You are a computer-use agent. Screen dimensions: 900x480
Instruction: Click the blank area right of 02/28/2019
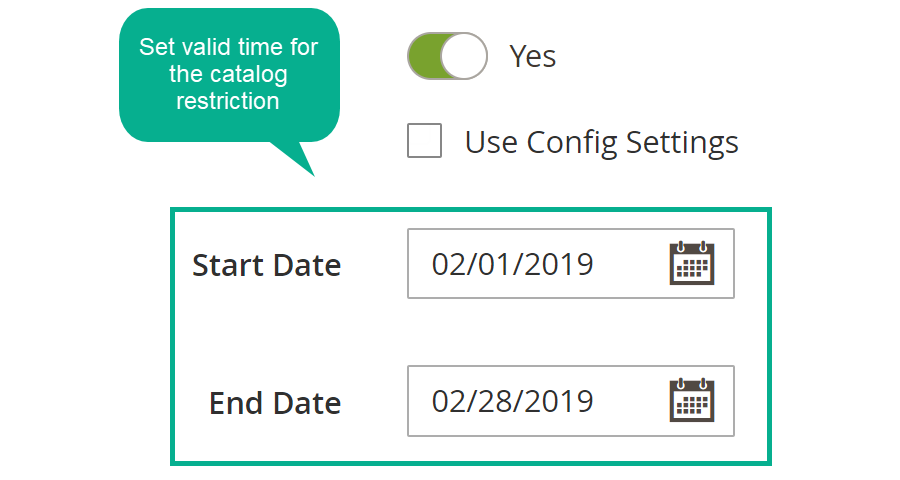[x=631, y=401]
